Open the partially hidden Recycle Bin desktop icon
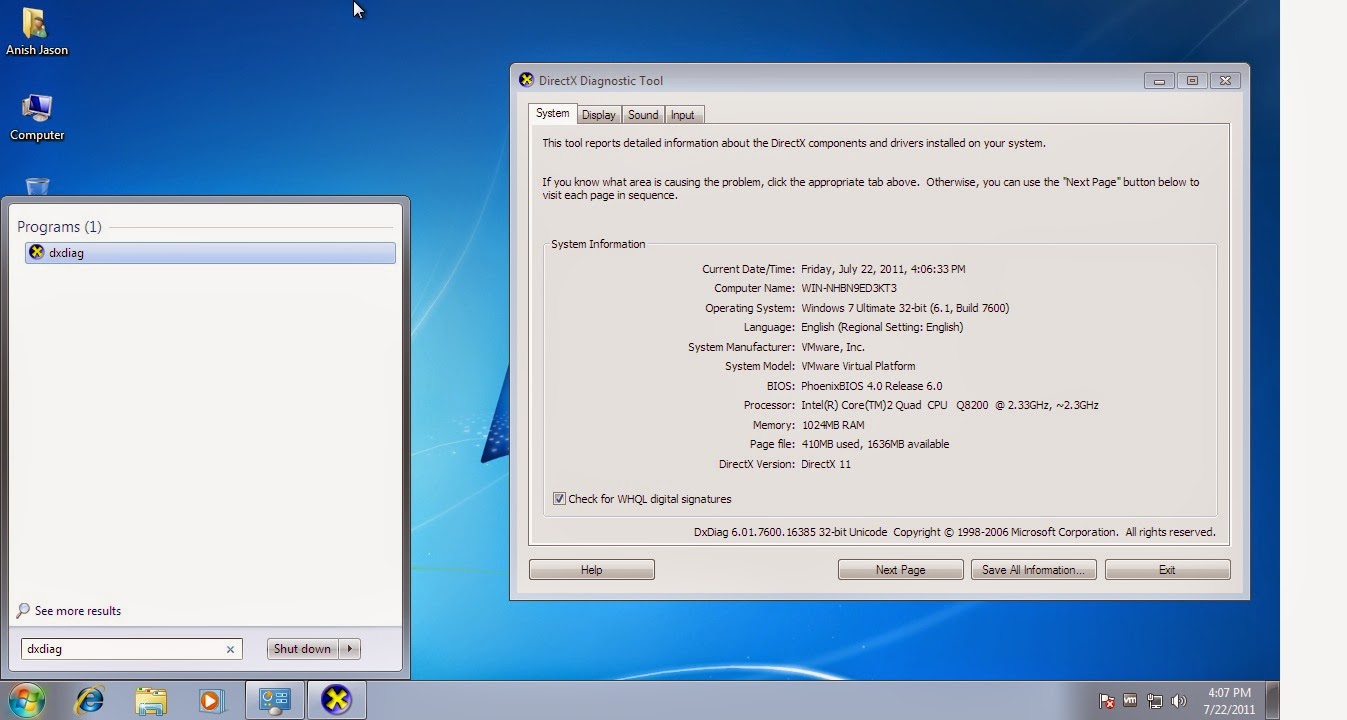The width and height of the screenshot is (1347, 720). click(37, 186)
